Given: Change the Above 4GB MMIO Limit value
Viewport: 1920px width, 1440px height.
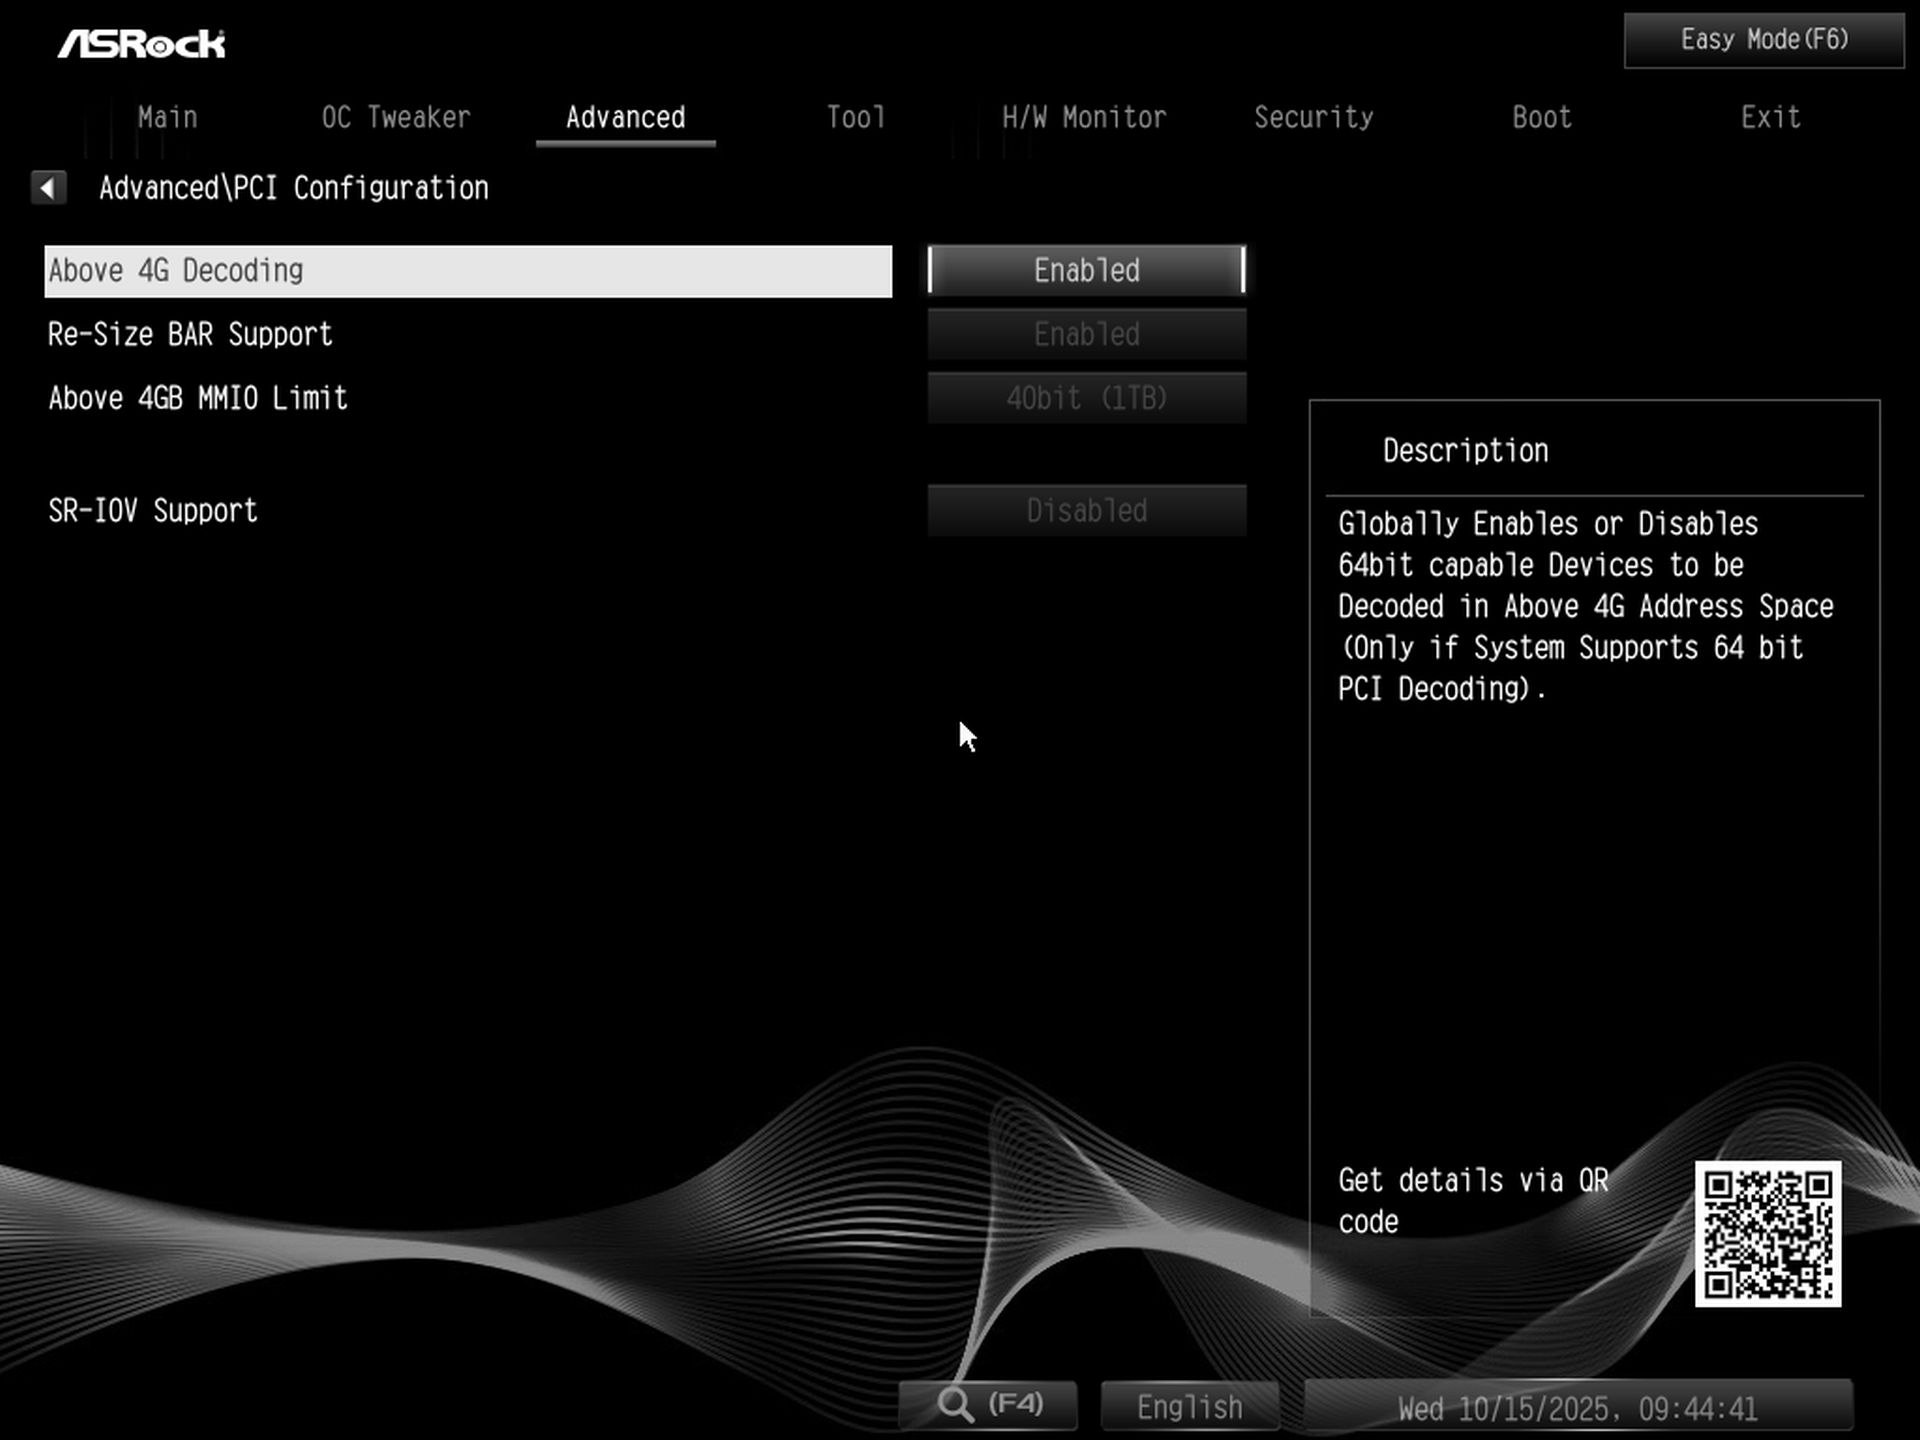Looking at the screenshot, I should click(1086, 397).
